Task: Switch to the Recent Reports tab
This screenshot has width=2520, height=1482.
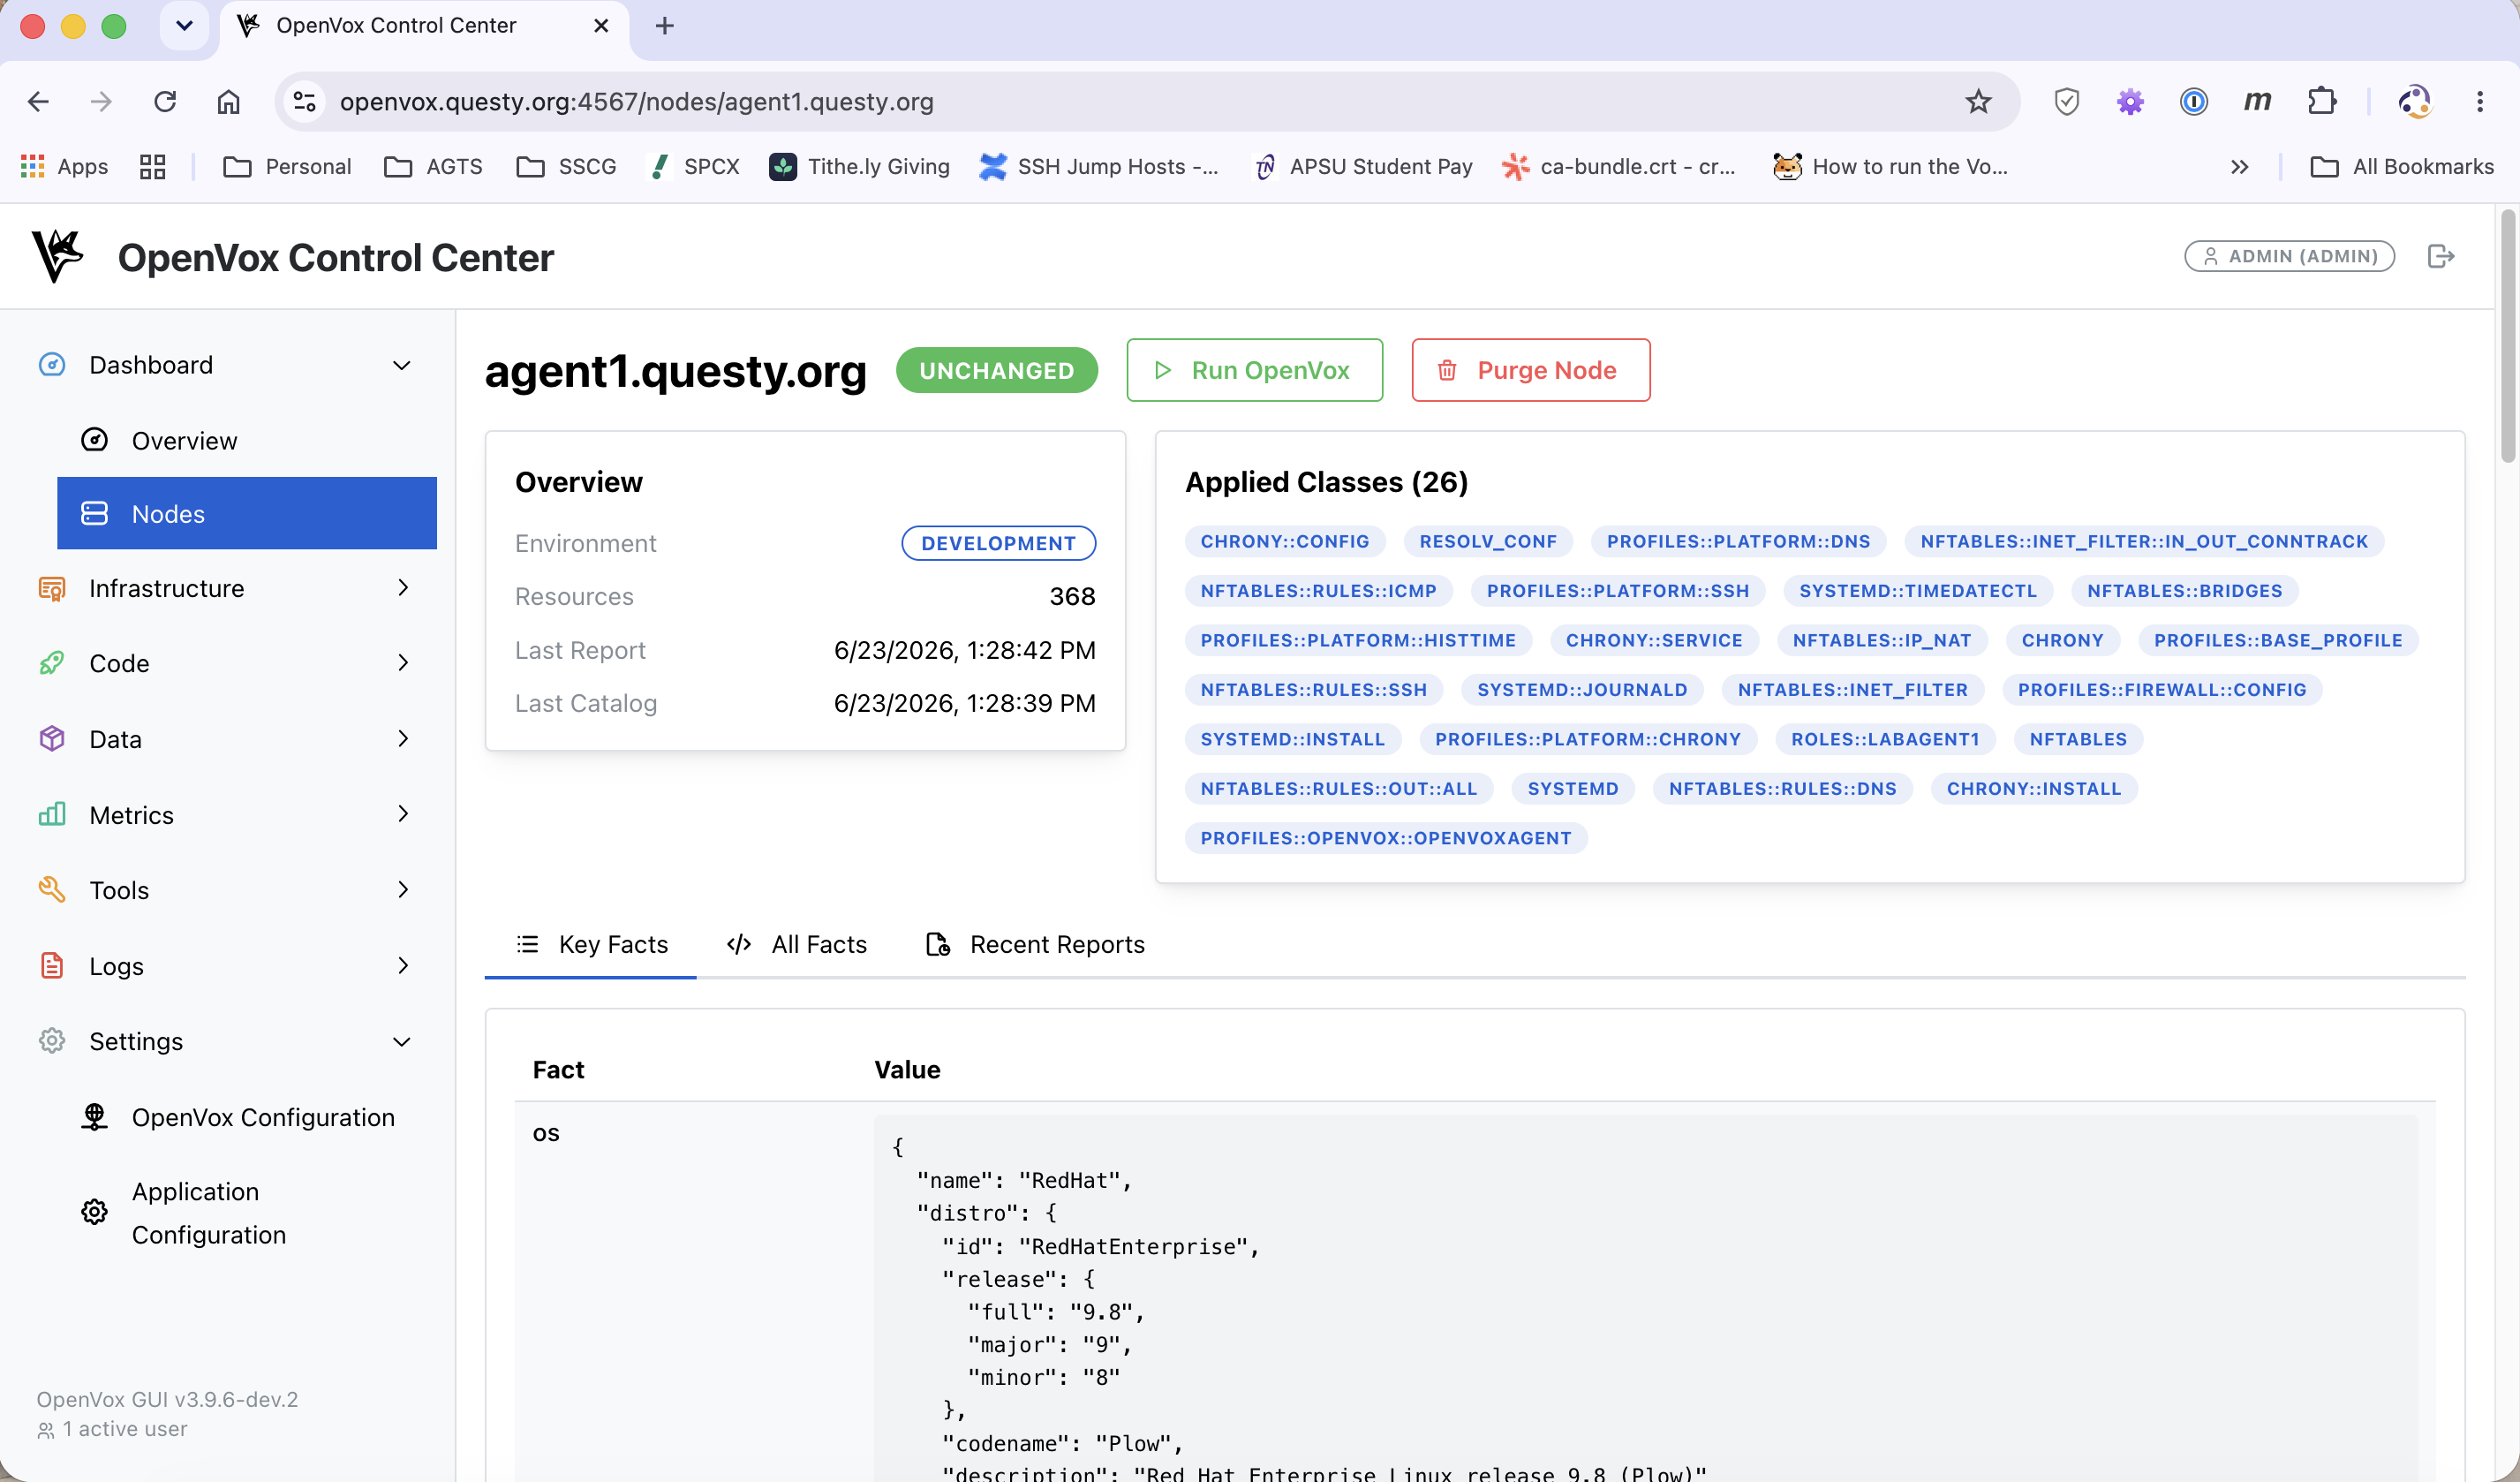Action: [1035, 944]
